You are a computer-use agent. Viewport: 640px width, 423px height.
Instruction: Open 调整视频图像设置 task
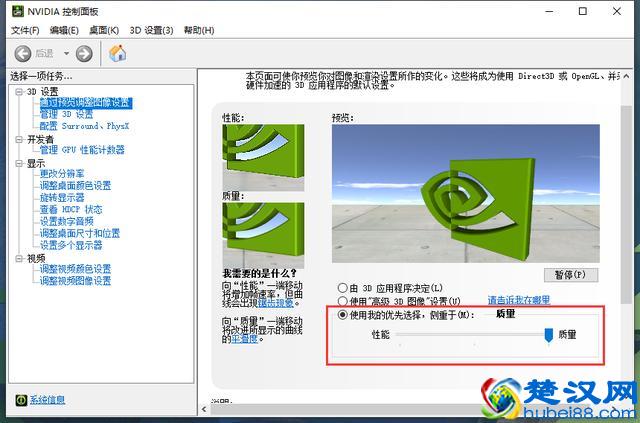(75, 281)
